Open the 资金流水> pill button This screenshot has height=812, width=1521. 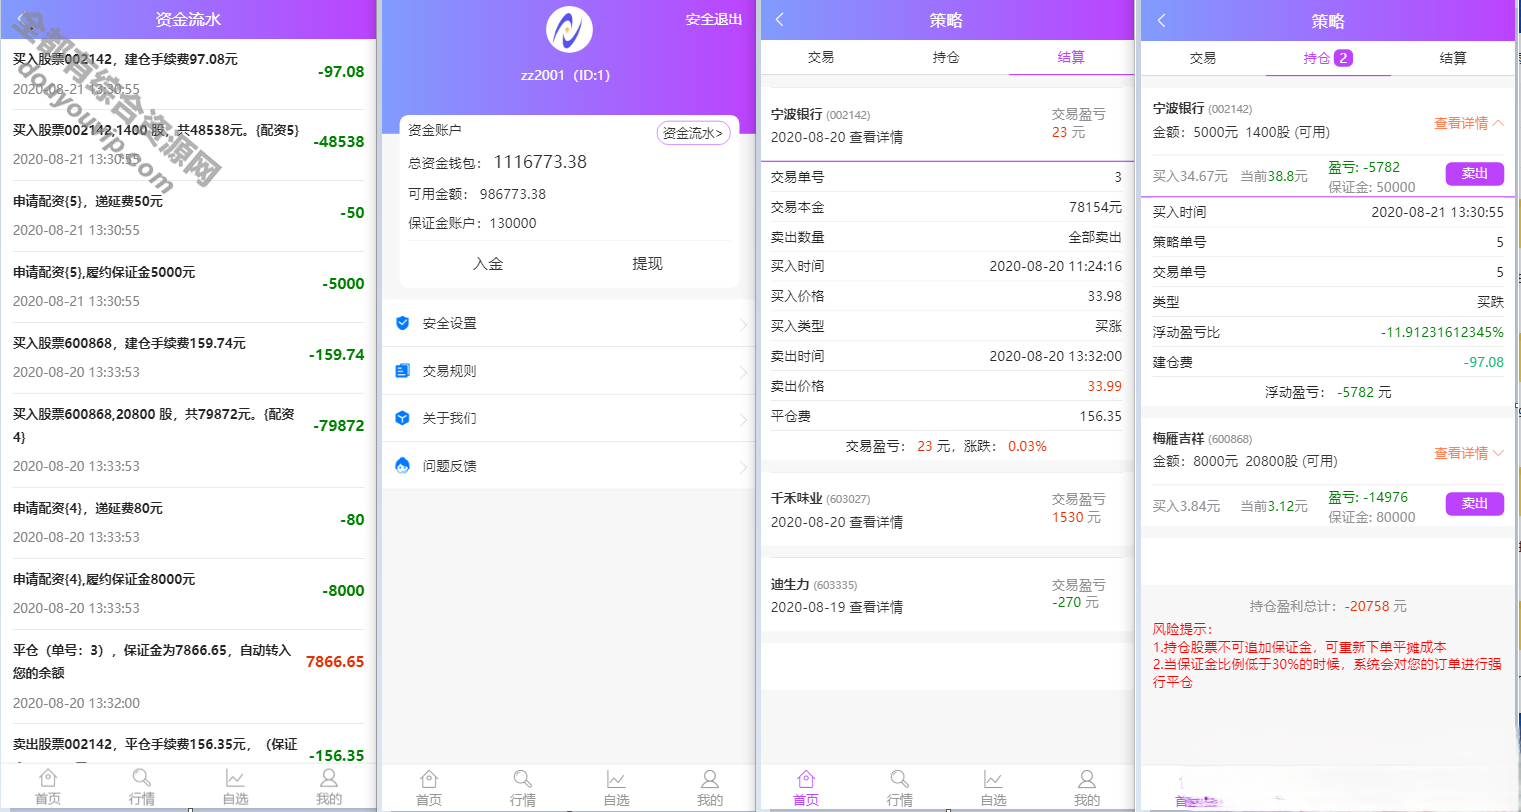pos(693,133)
